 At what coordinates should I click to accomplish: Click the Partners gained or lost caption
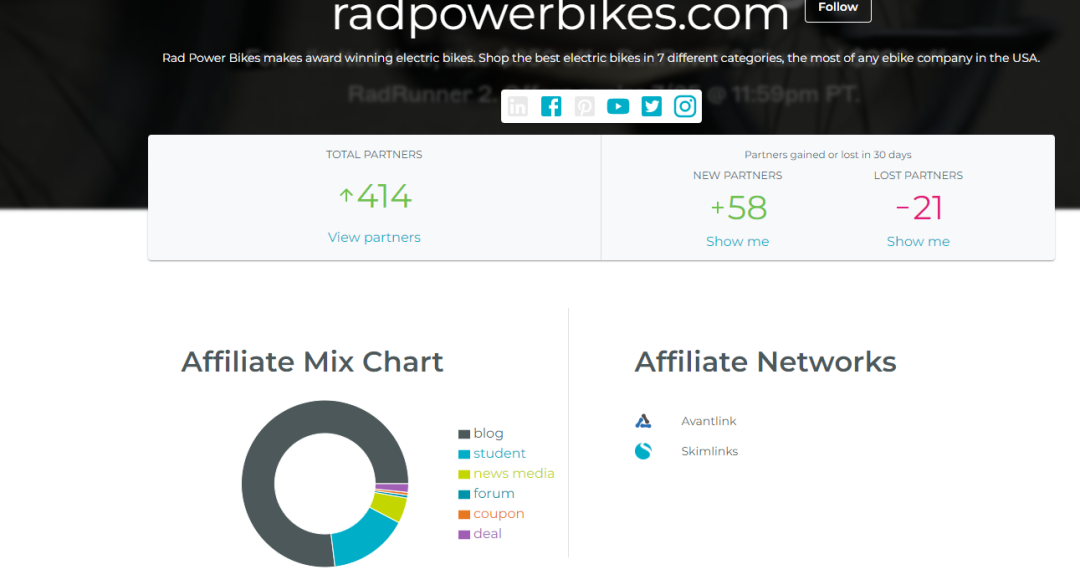click(828, 154)
